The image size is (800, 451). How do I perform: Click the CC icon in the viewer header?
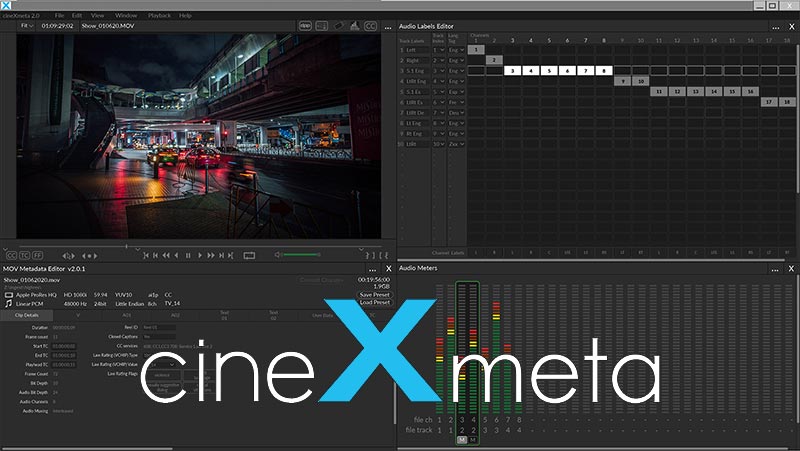[370, 26]
